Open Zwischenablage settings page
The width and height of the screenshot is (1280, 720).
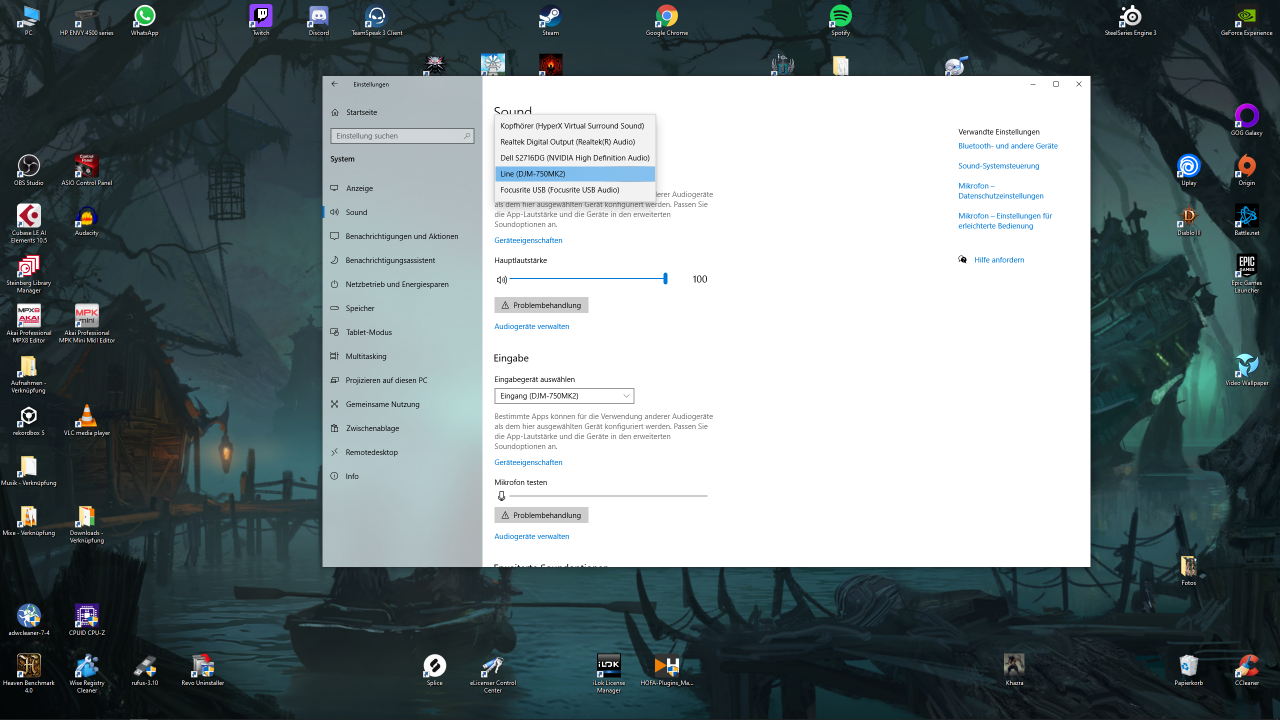pos(402,428)
